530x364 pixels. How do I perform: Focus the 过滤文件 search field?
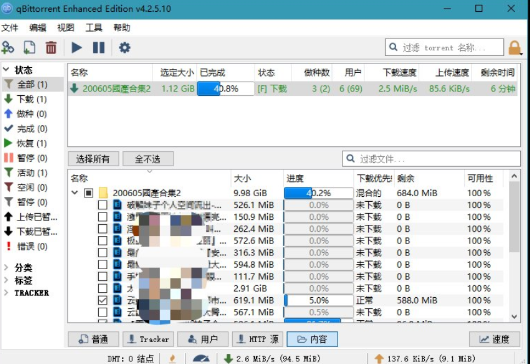point(431,159)
